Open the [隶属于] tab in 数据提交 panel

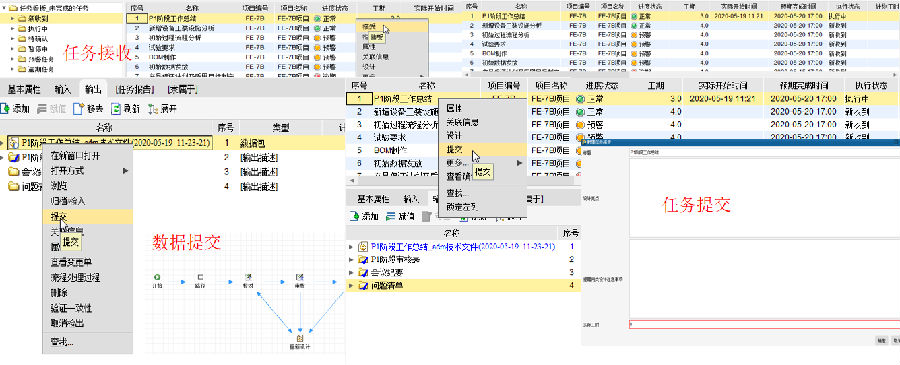183,90
